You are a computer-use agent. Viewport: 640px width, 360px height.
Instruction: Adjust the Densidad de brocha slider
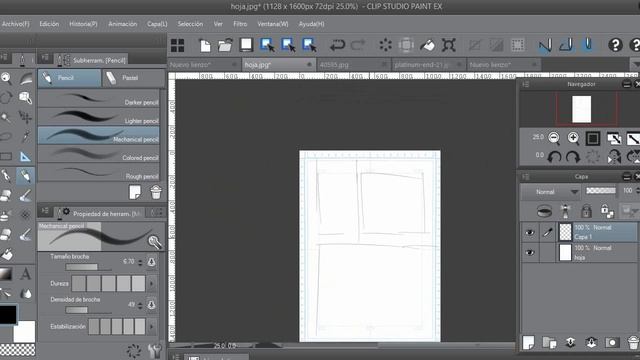pos(89,310)
